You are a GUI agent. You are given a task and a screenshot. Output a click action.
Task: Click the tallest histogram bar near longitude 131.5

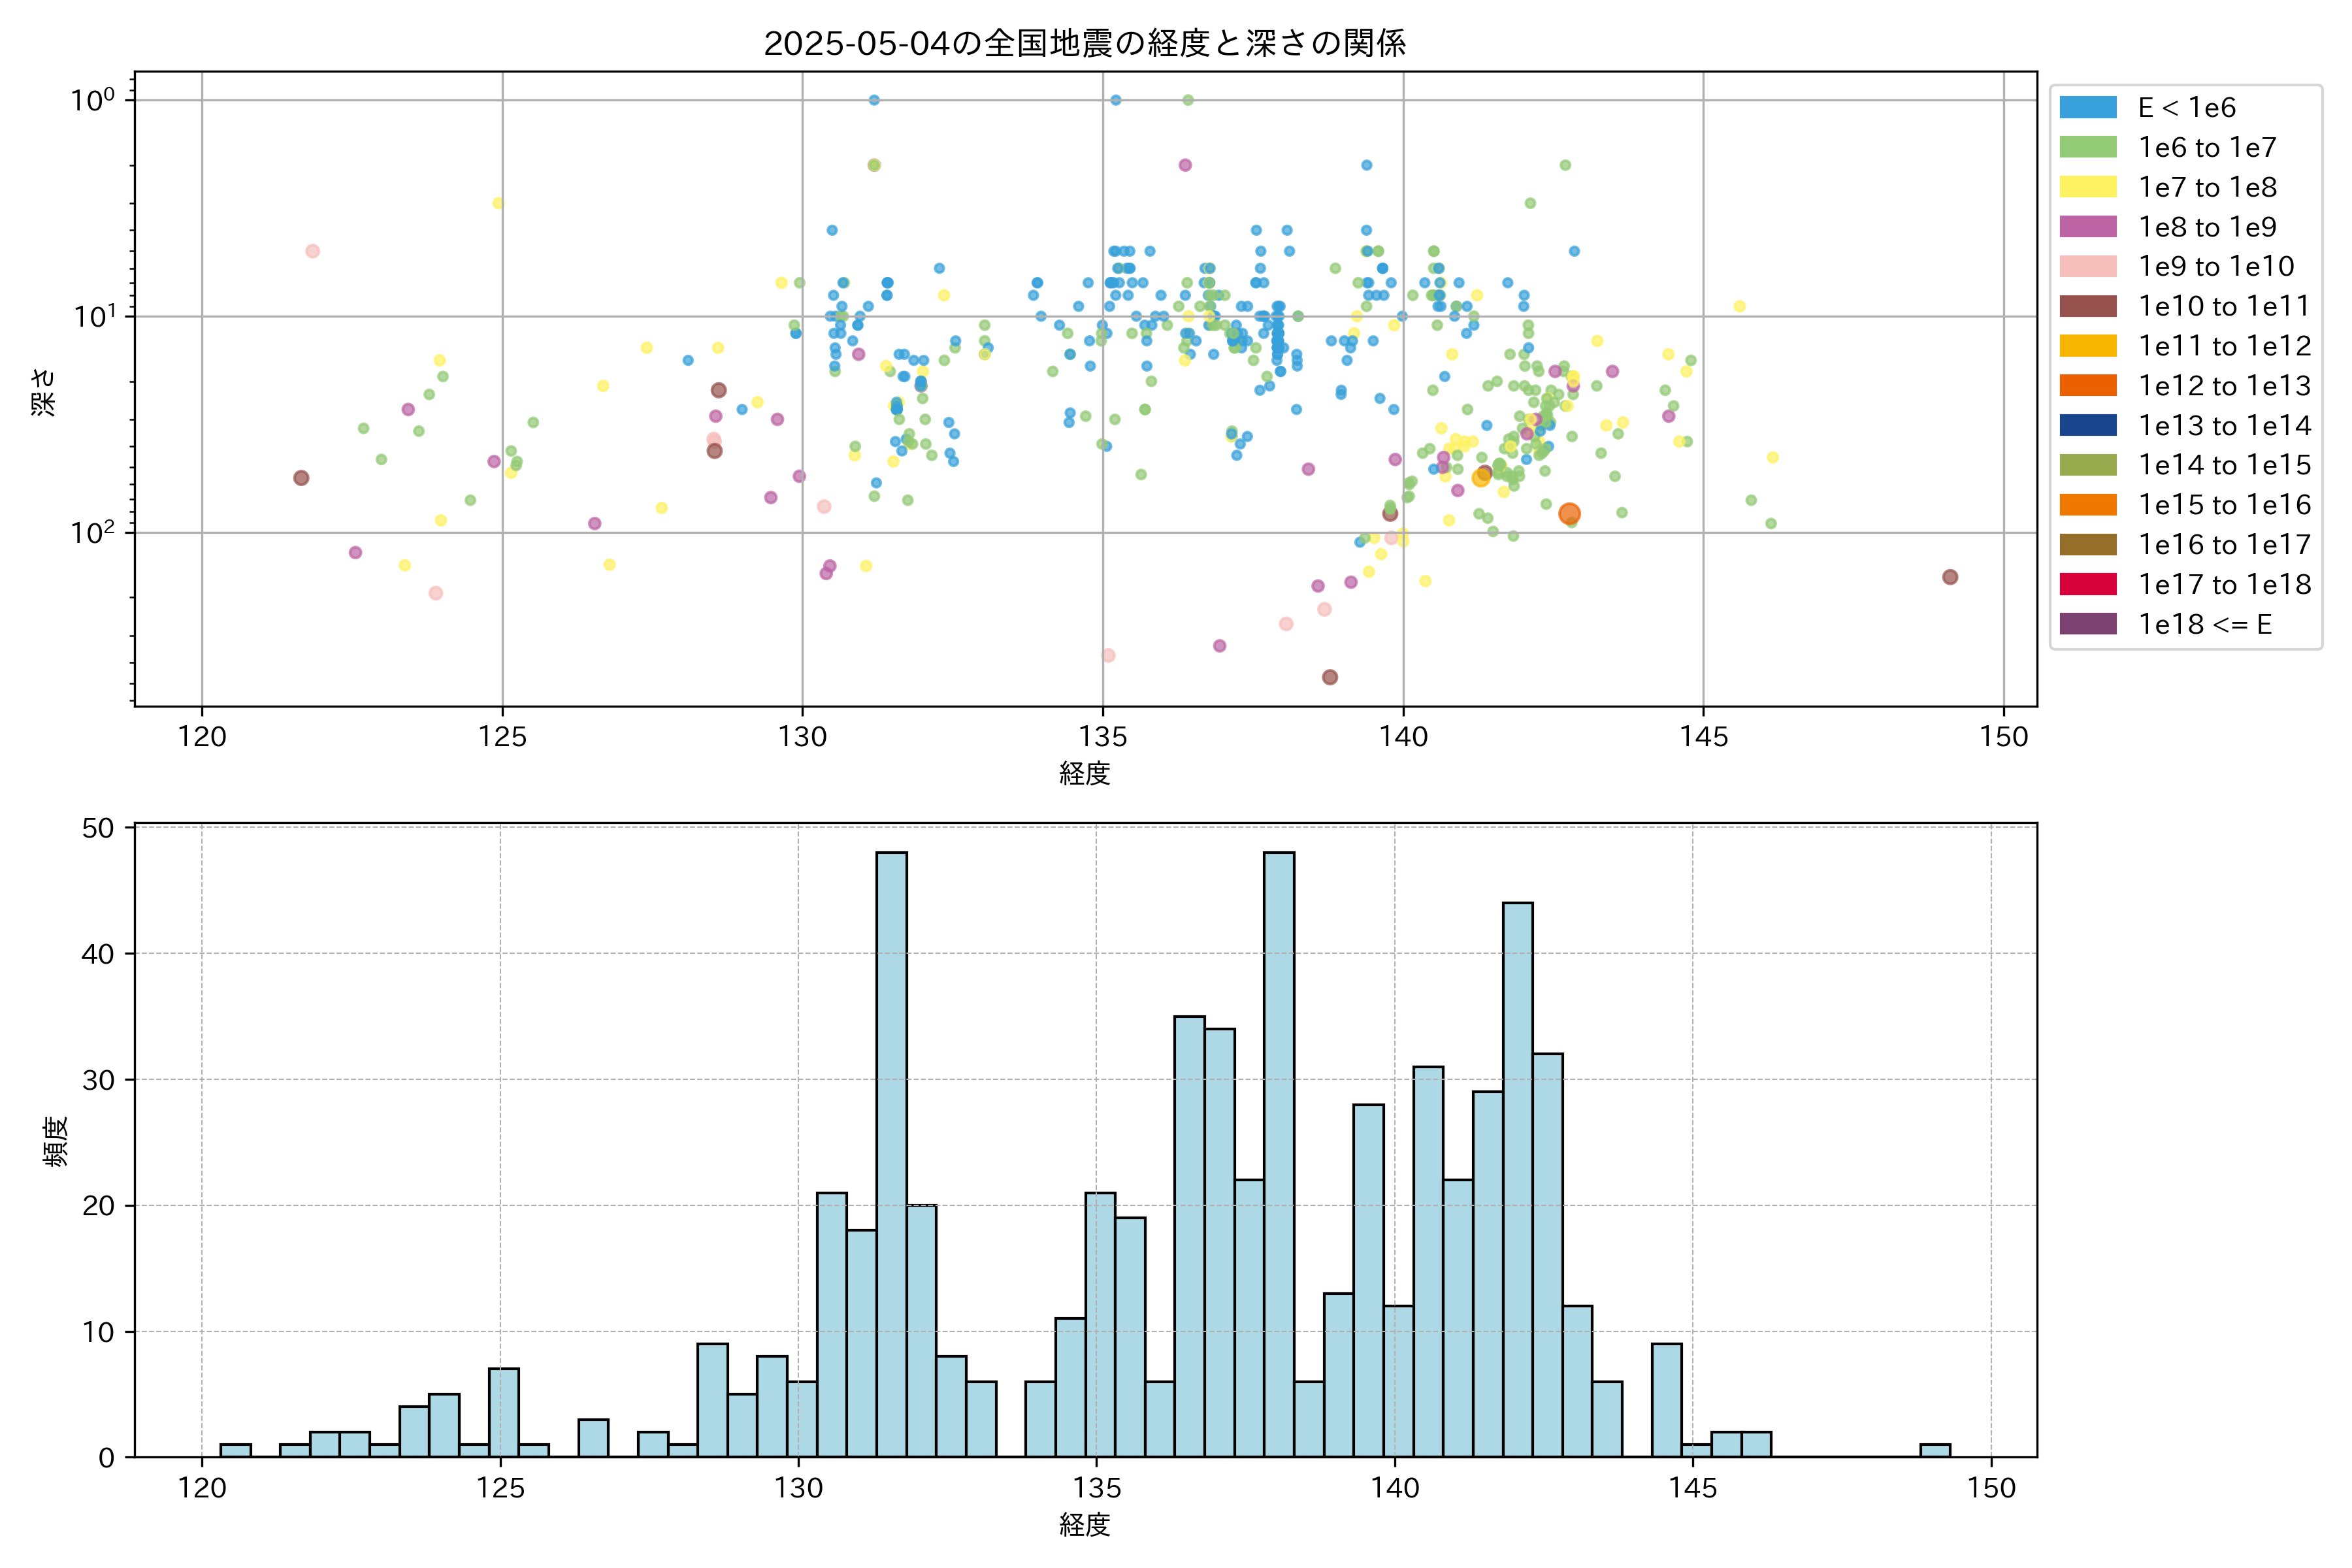[x=891, y=1154]
